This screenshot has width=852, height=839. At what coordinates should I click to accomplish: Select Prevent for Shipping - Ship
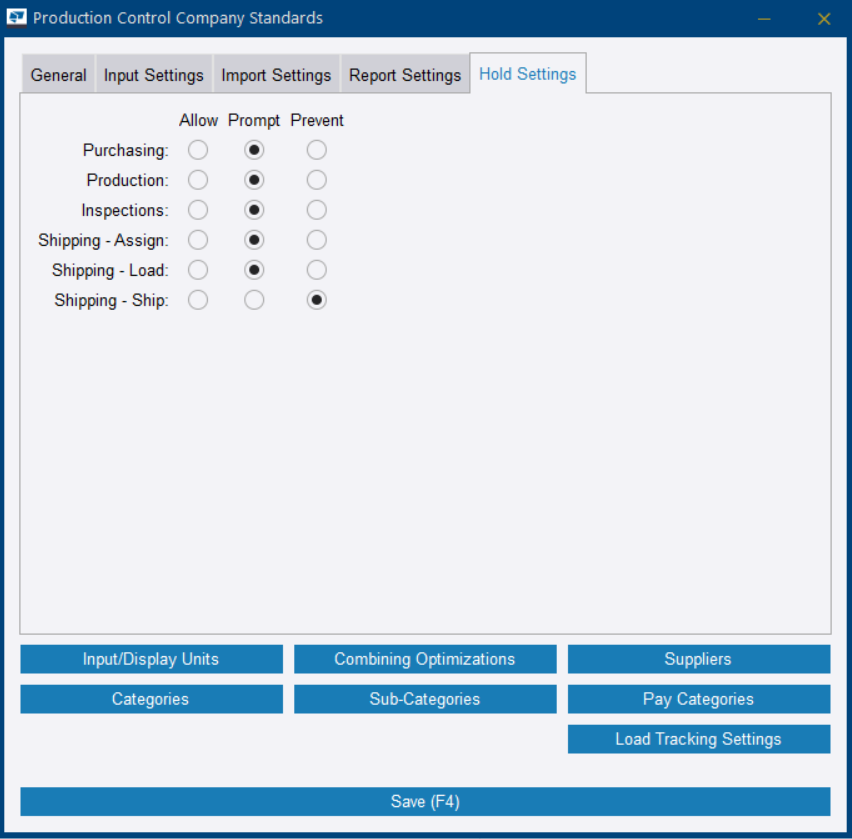click(x=317, y=300)
